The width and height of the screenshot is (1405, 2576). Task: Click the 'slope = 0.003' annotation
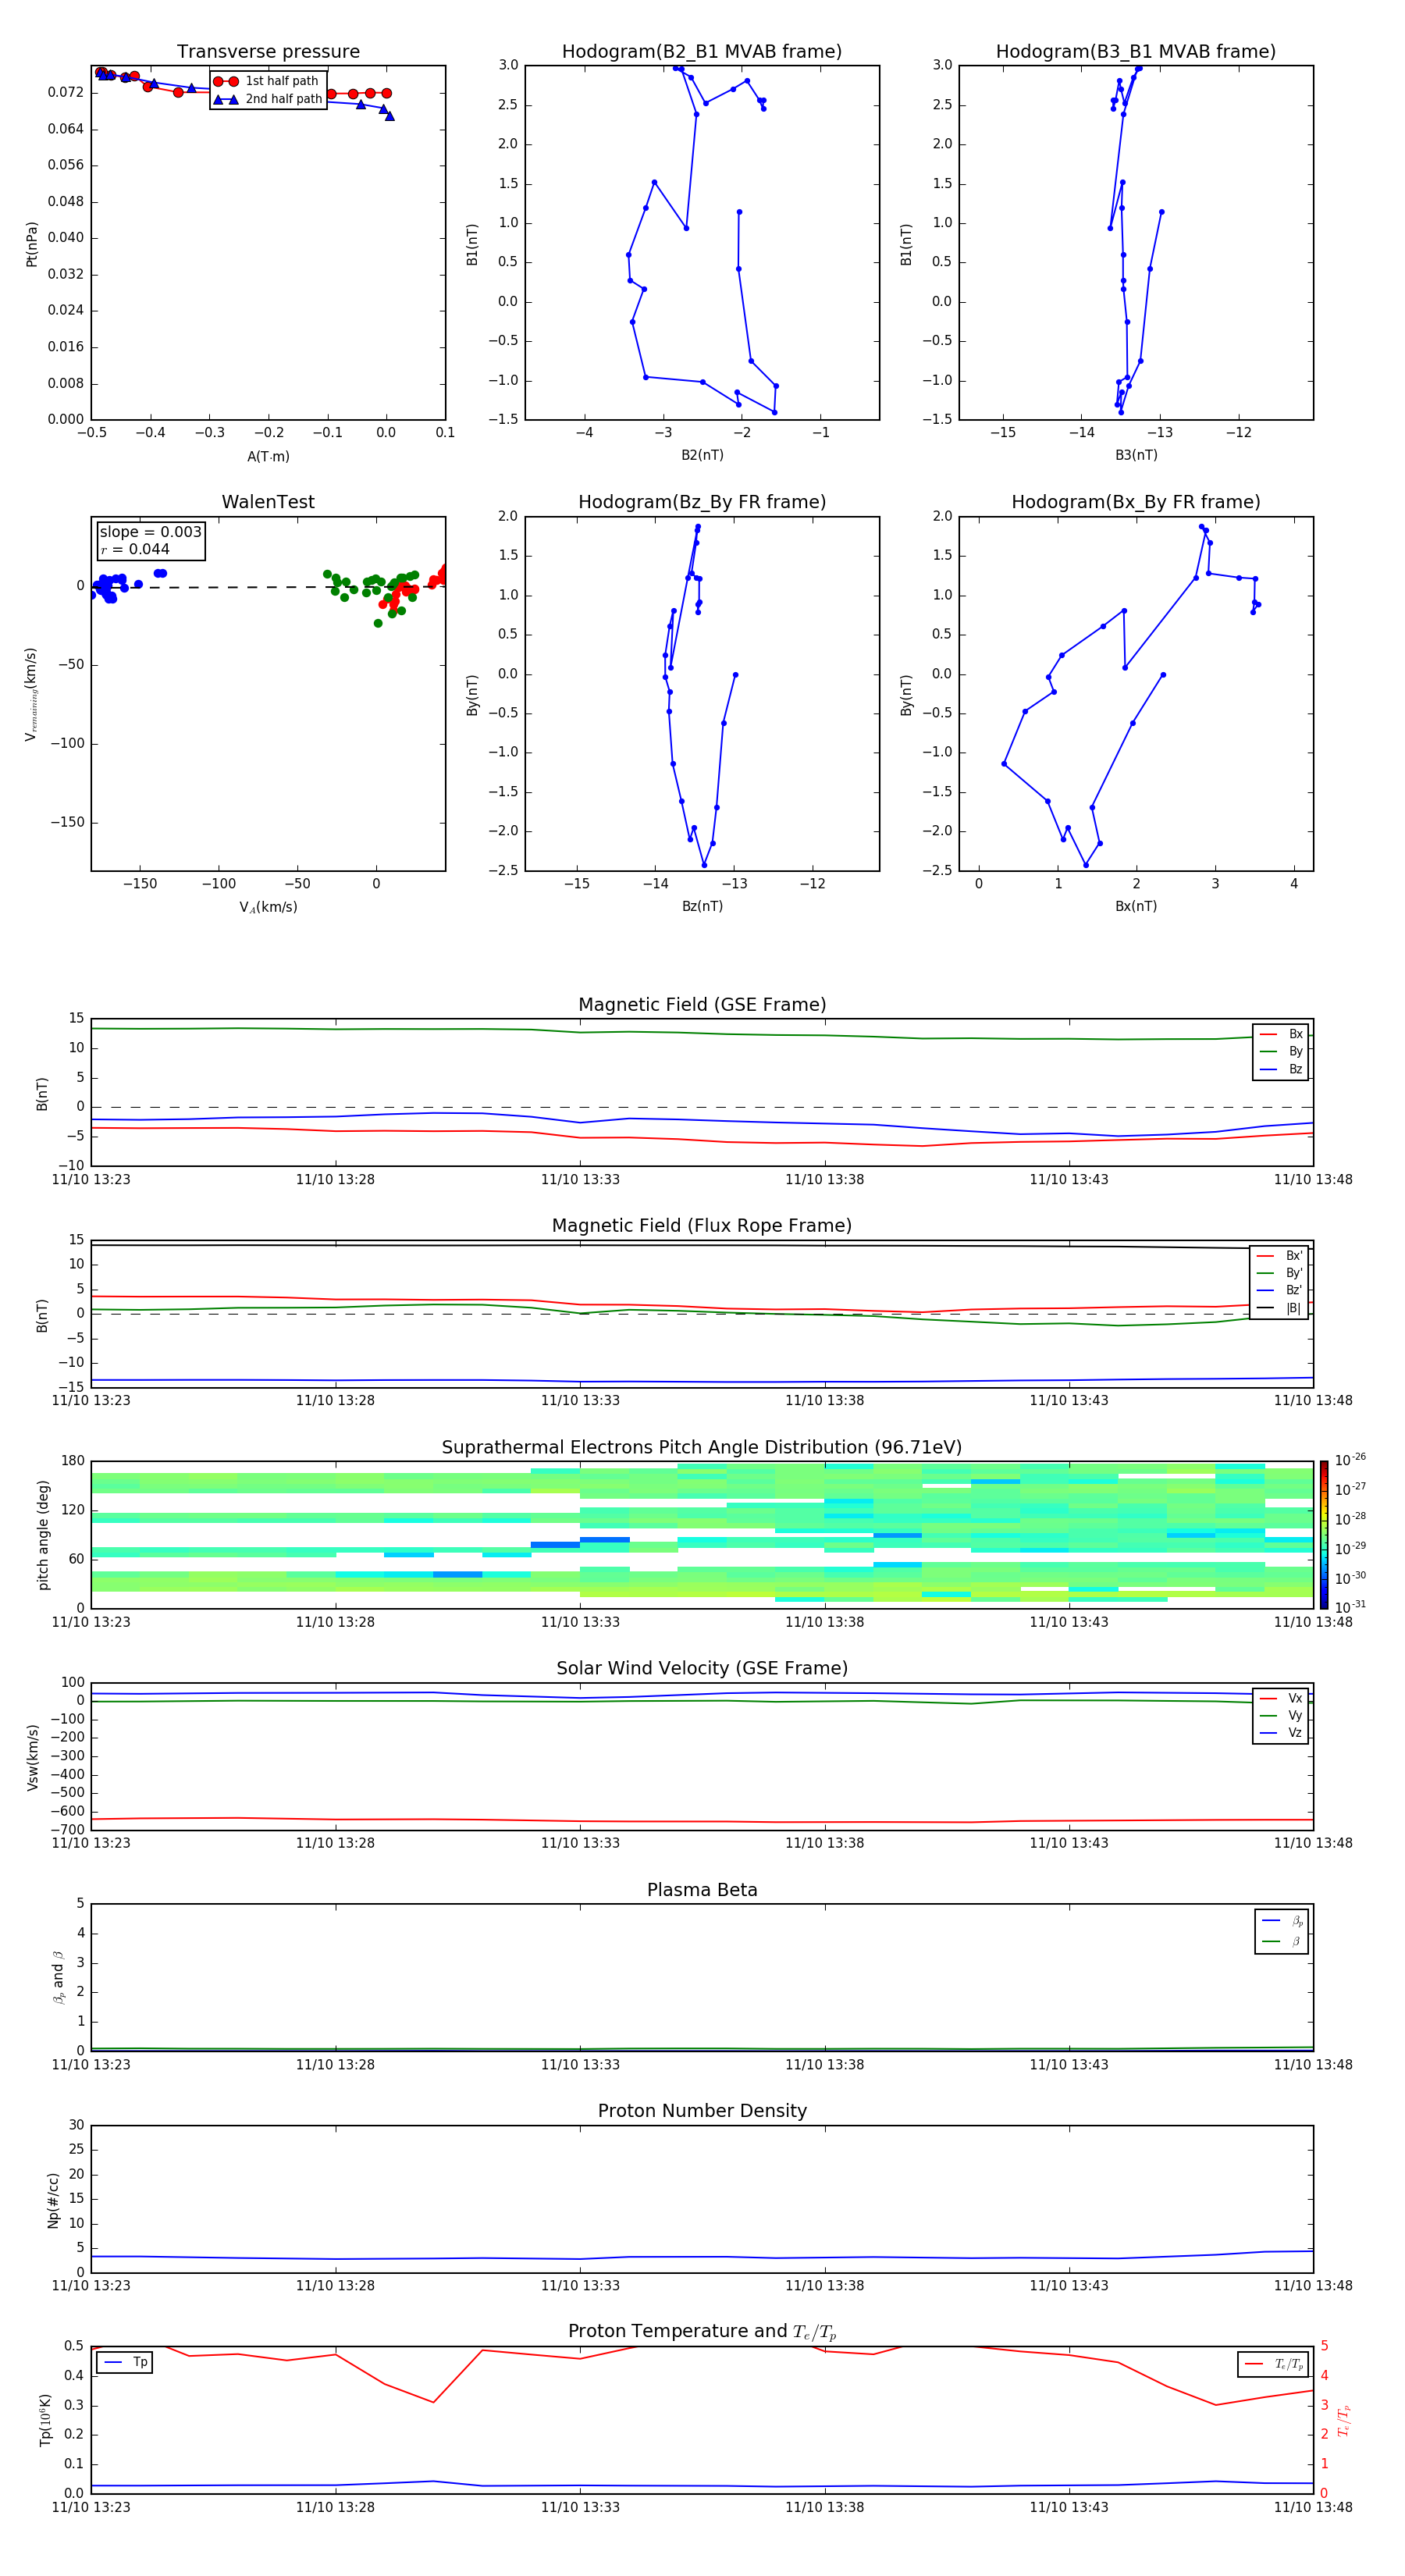click(150, 532)
